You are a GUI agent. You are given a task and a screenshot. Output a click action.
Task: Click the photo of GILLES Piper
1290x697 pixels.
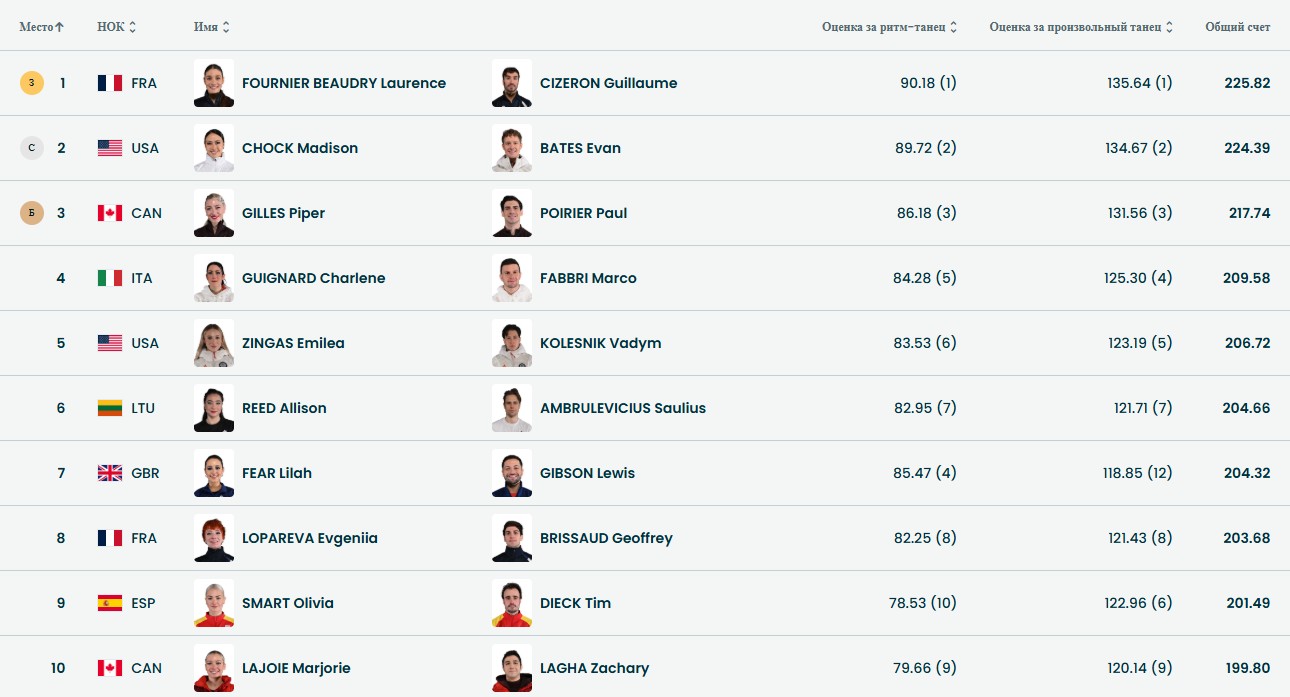[x=214, y=213]
